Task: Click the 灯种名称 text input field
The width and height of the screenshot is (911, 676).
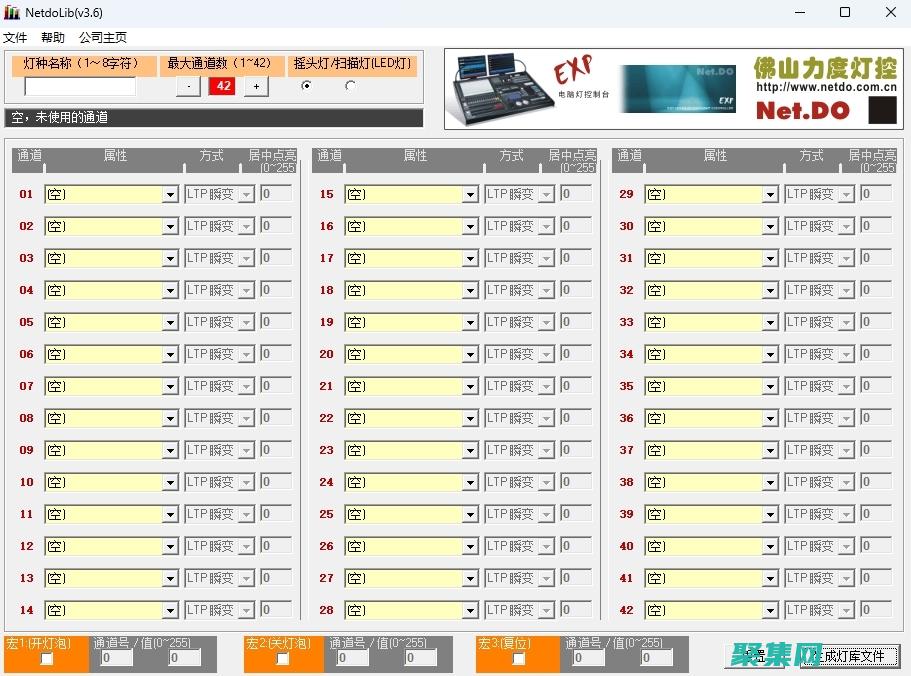Action: pos(80,87)
